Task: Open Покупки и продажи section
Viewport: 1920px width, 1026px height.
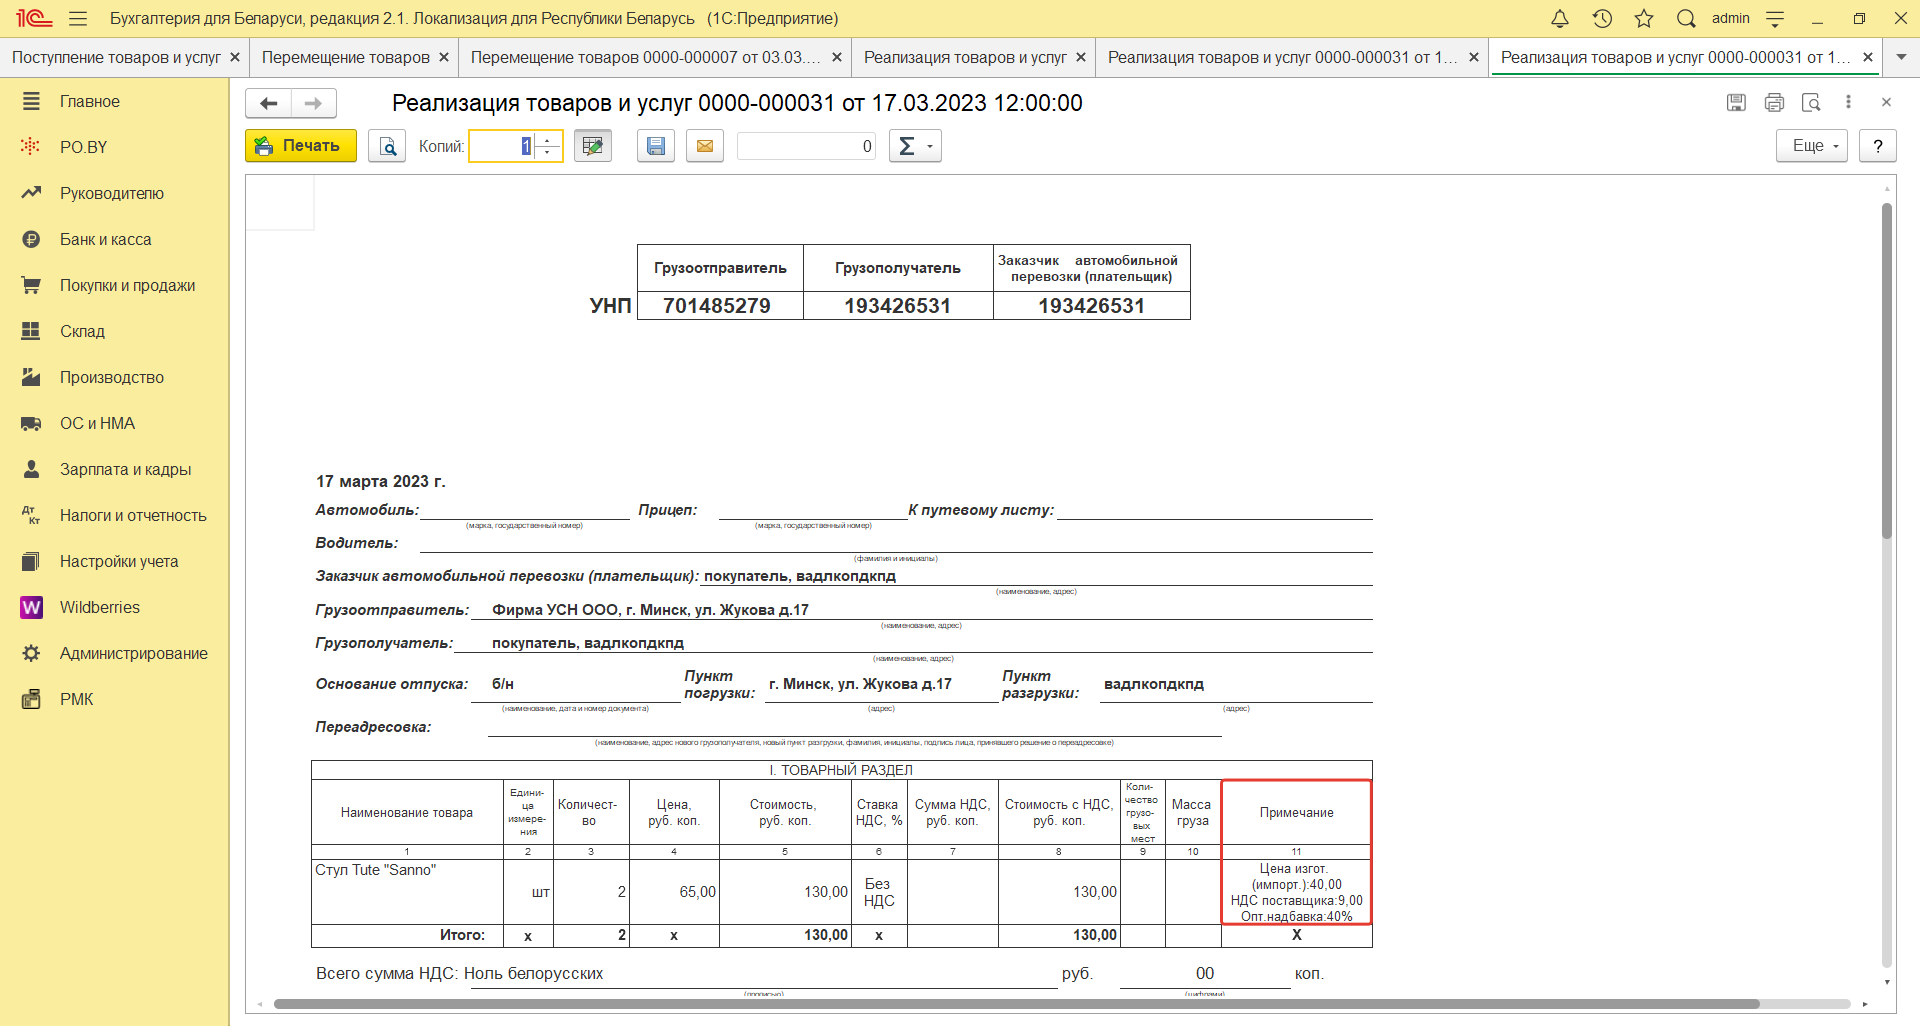Action: (x=127, y=285)
